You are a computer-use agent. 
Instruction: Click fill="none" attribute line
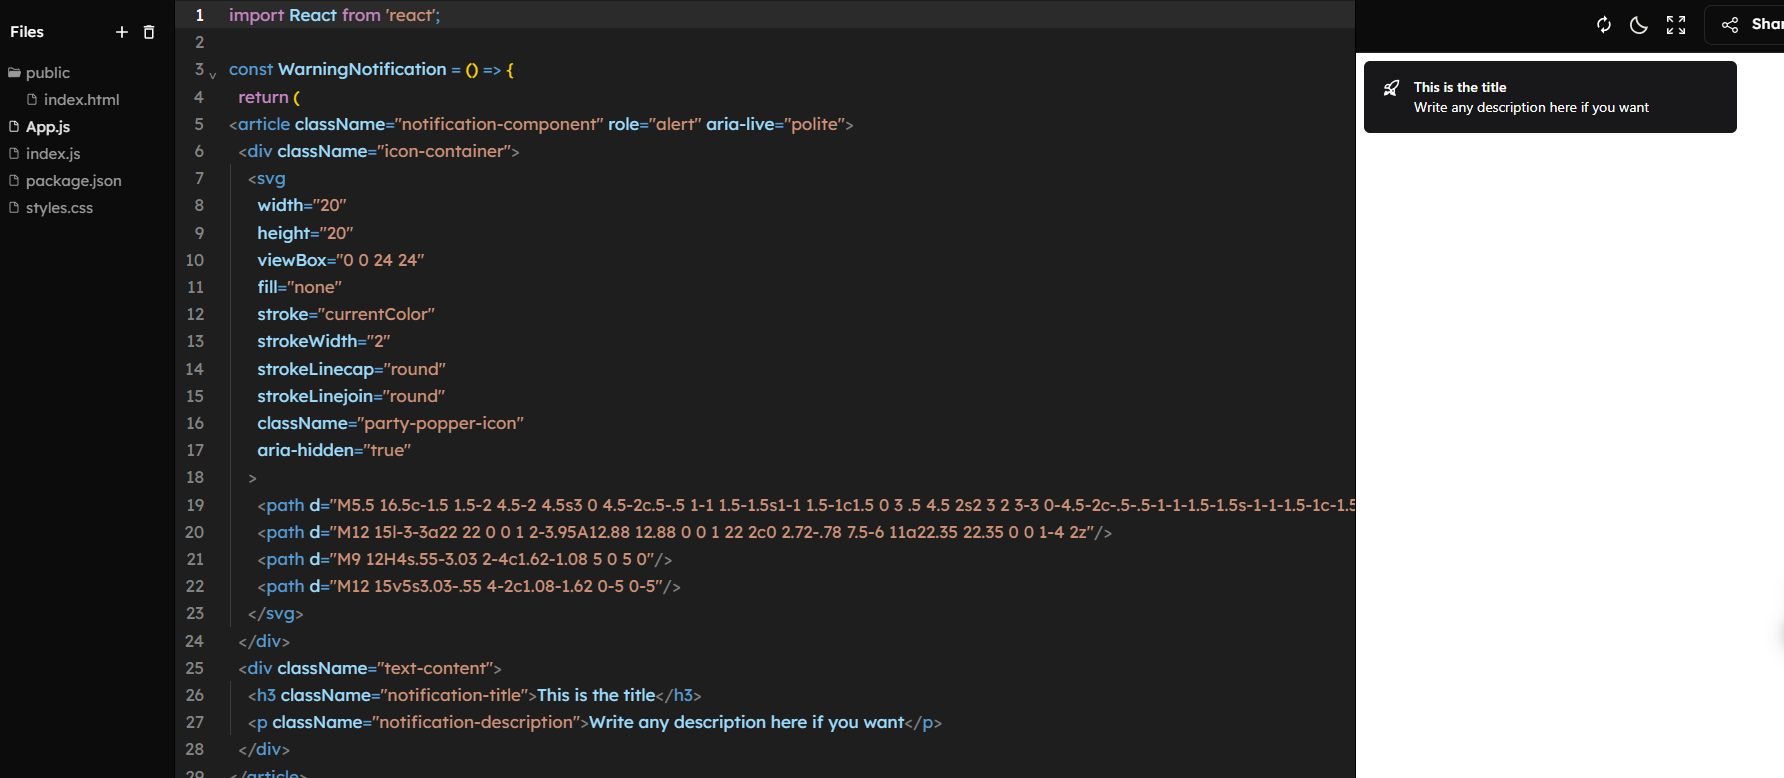click(x=300, y=287)
